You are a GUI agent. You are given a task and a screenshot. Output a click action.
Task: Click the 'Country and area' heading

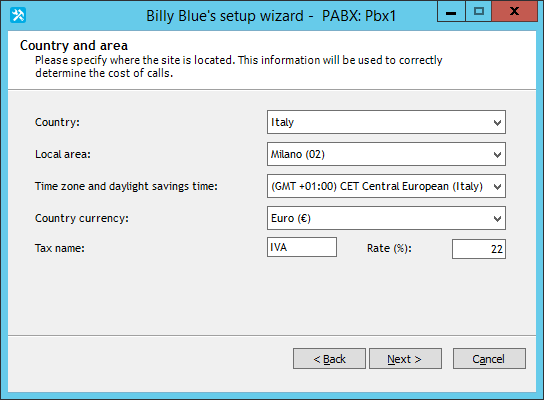point(74,45)
